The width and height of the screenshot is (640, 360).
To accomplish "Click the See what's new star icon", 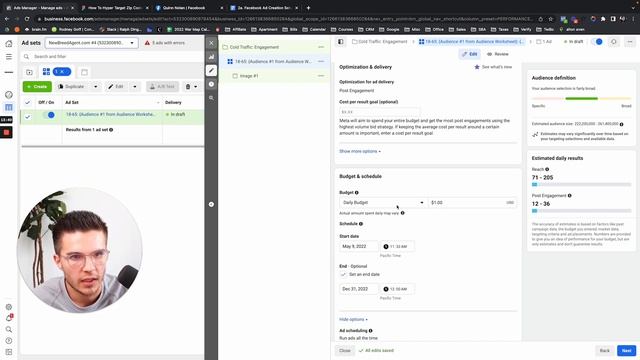I will (477, 67).
